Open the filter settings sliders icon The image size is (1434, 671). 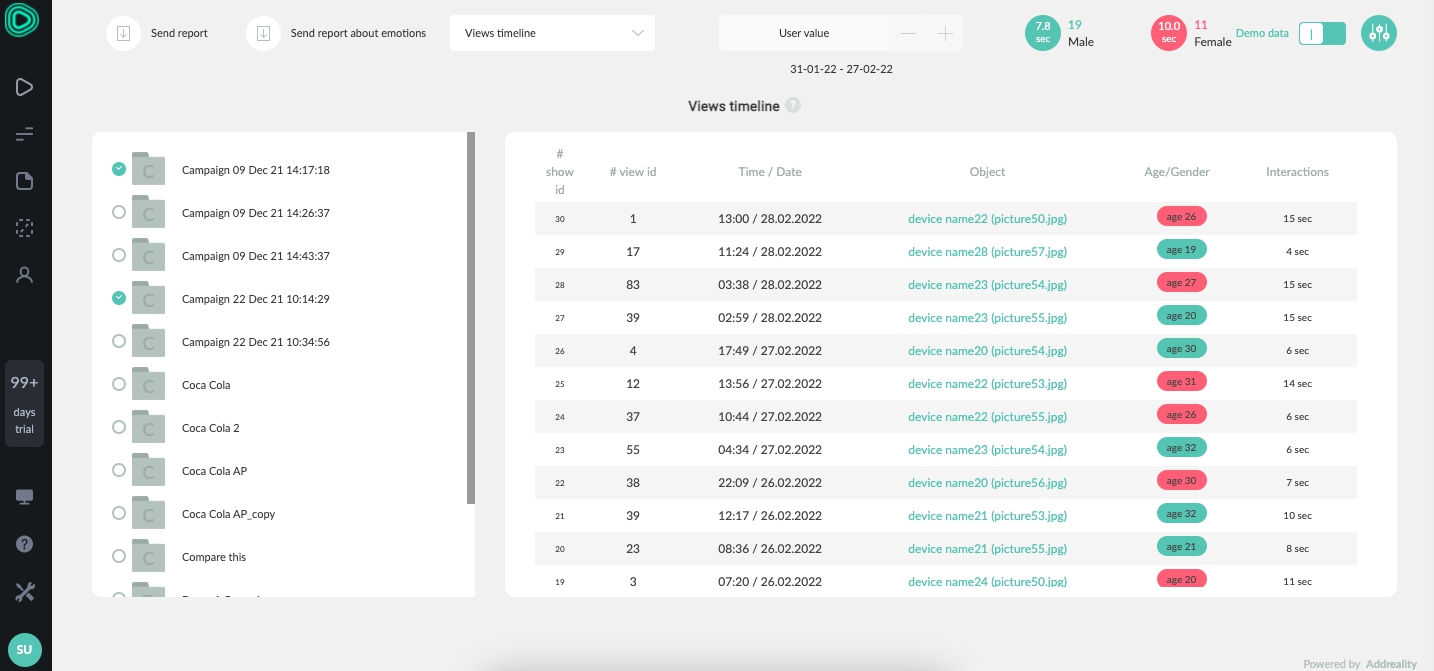click(x=1379, y=33)
